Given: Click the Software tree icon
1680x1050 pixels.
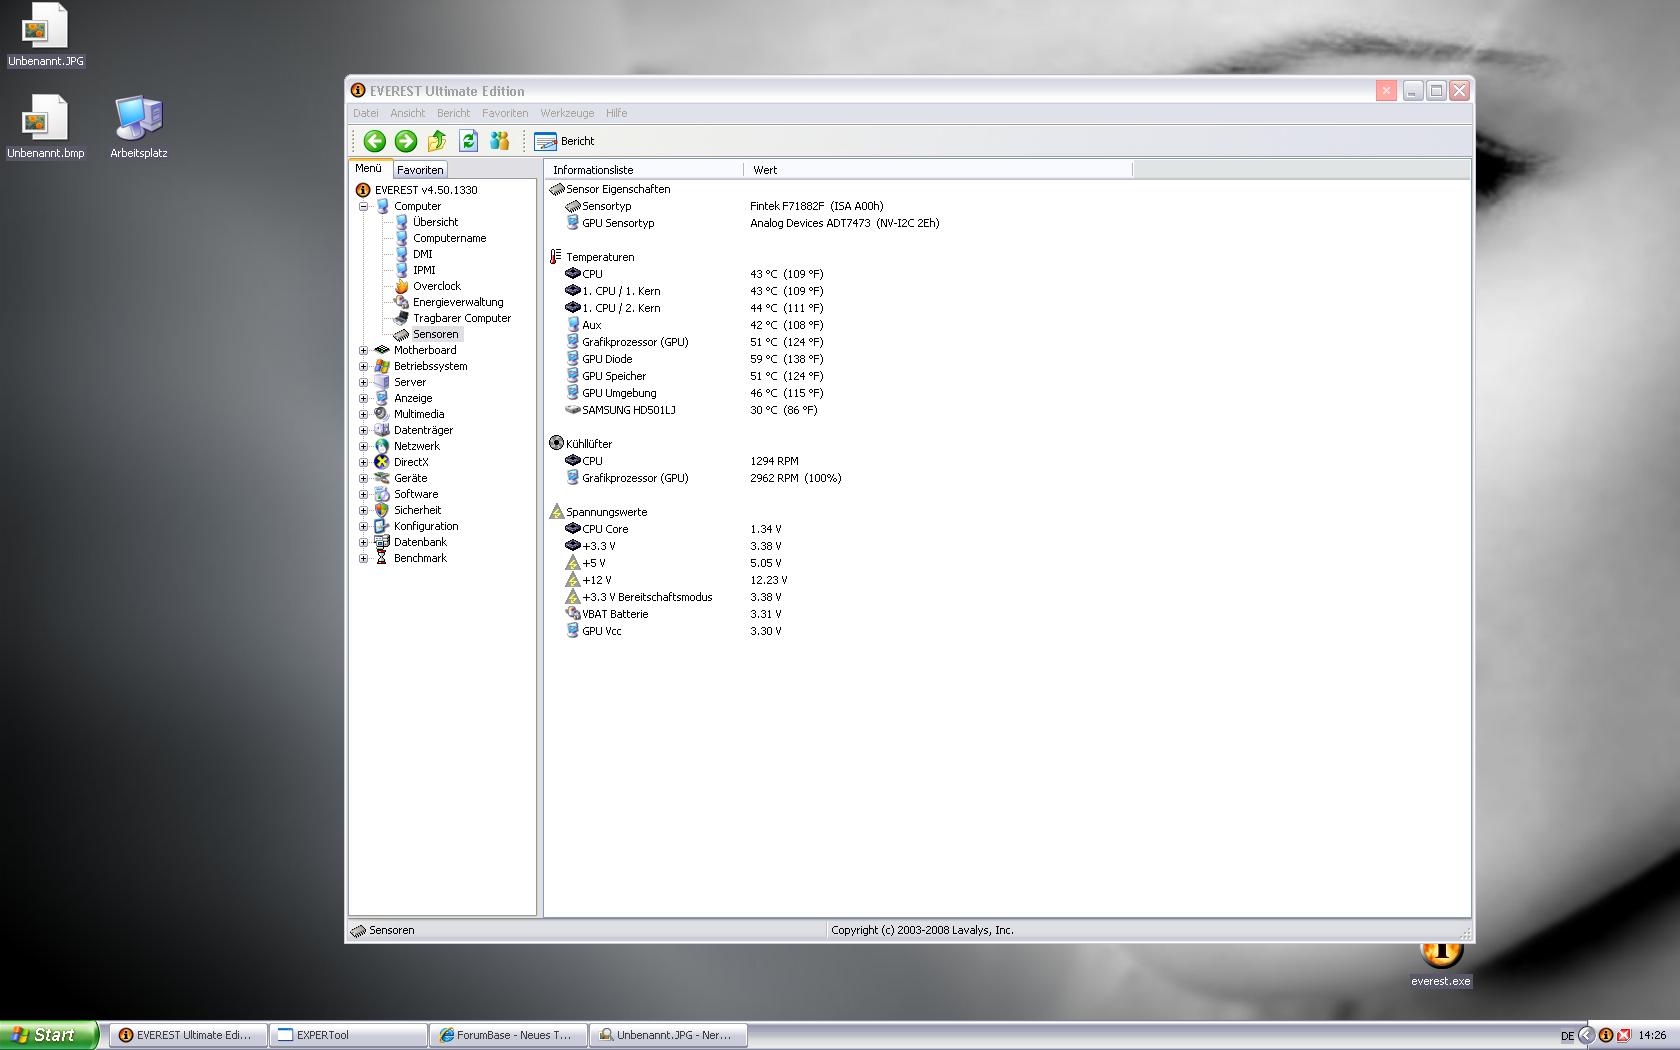Looking at the screenshot, I should click(x=382, y=494).
